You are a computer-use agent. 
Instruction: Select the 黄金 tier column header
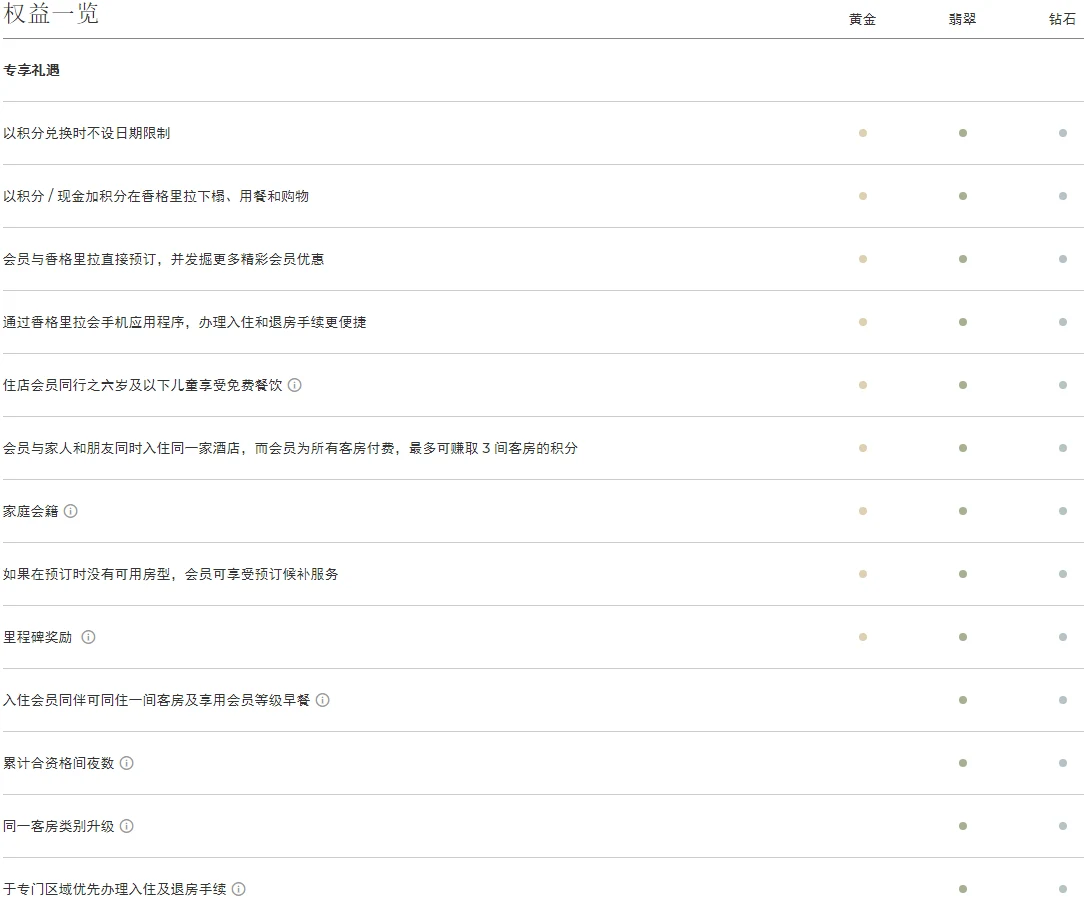[862, 19]
